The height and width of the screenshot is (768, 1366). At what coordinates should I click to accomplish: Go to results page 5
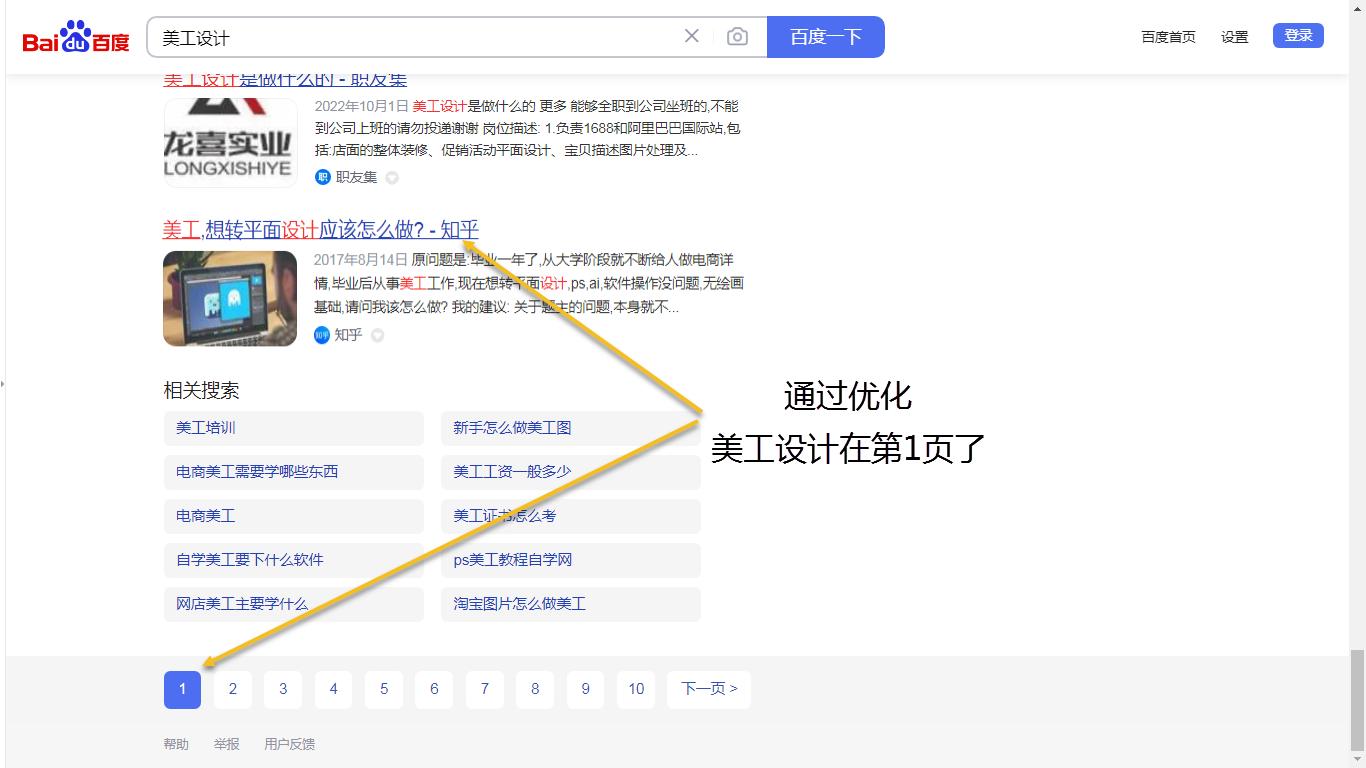coord(383,689)
